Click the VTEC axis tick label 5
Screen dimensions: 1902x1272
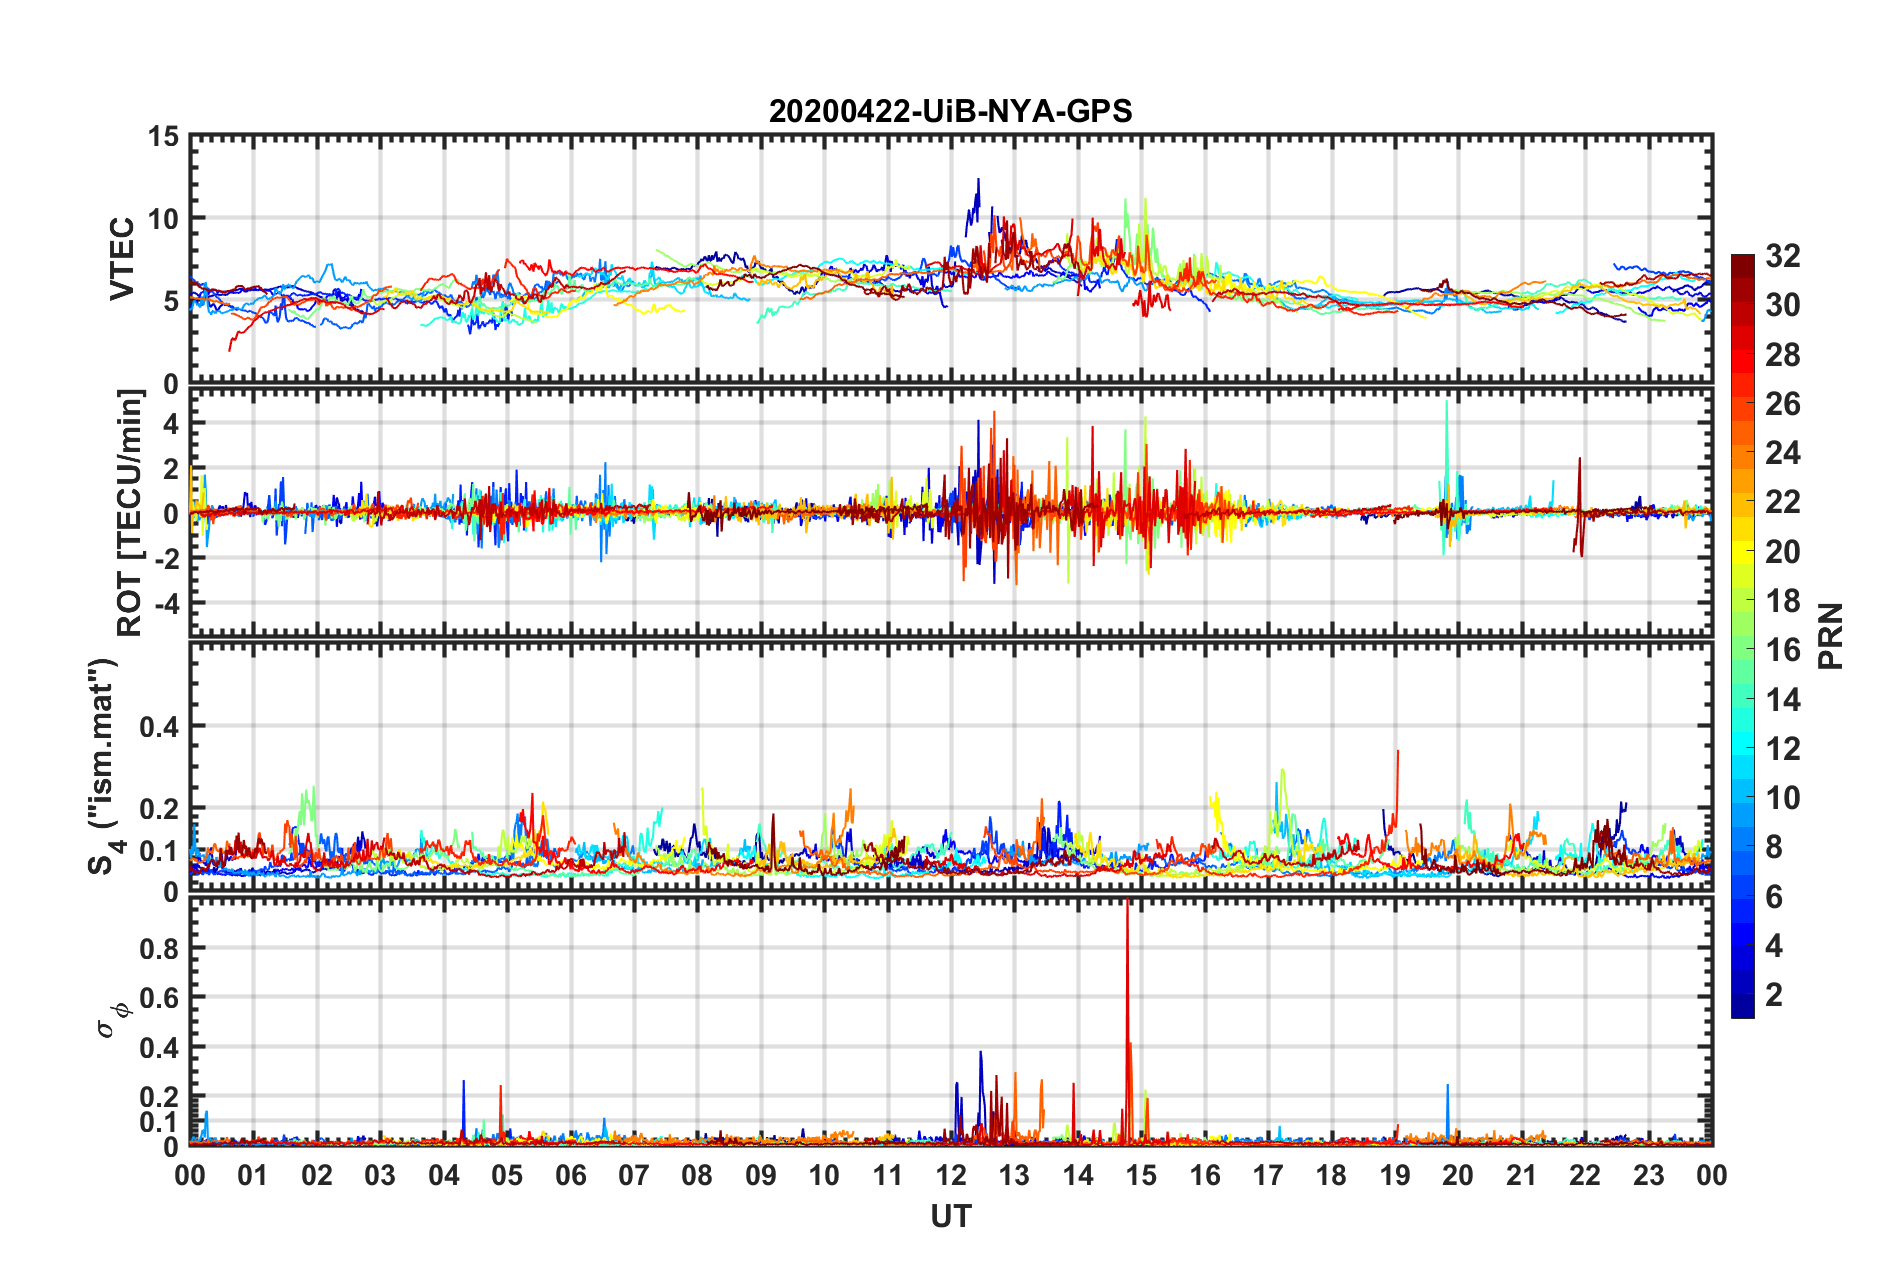point(171,301)
